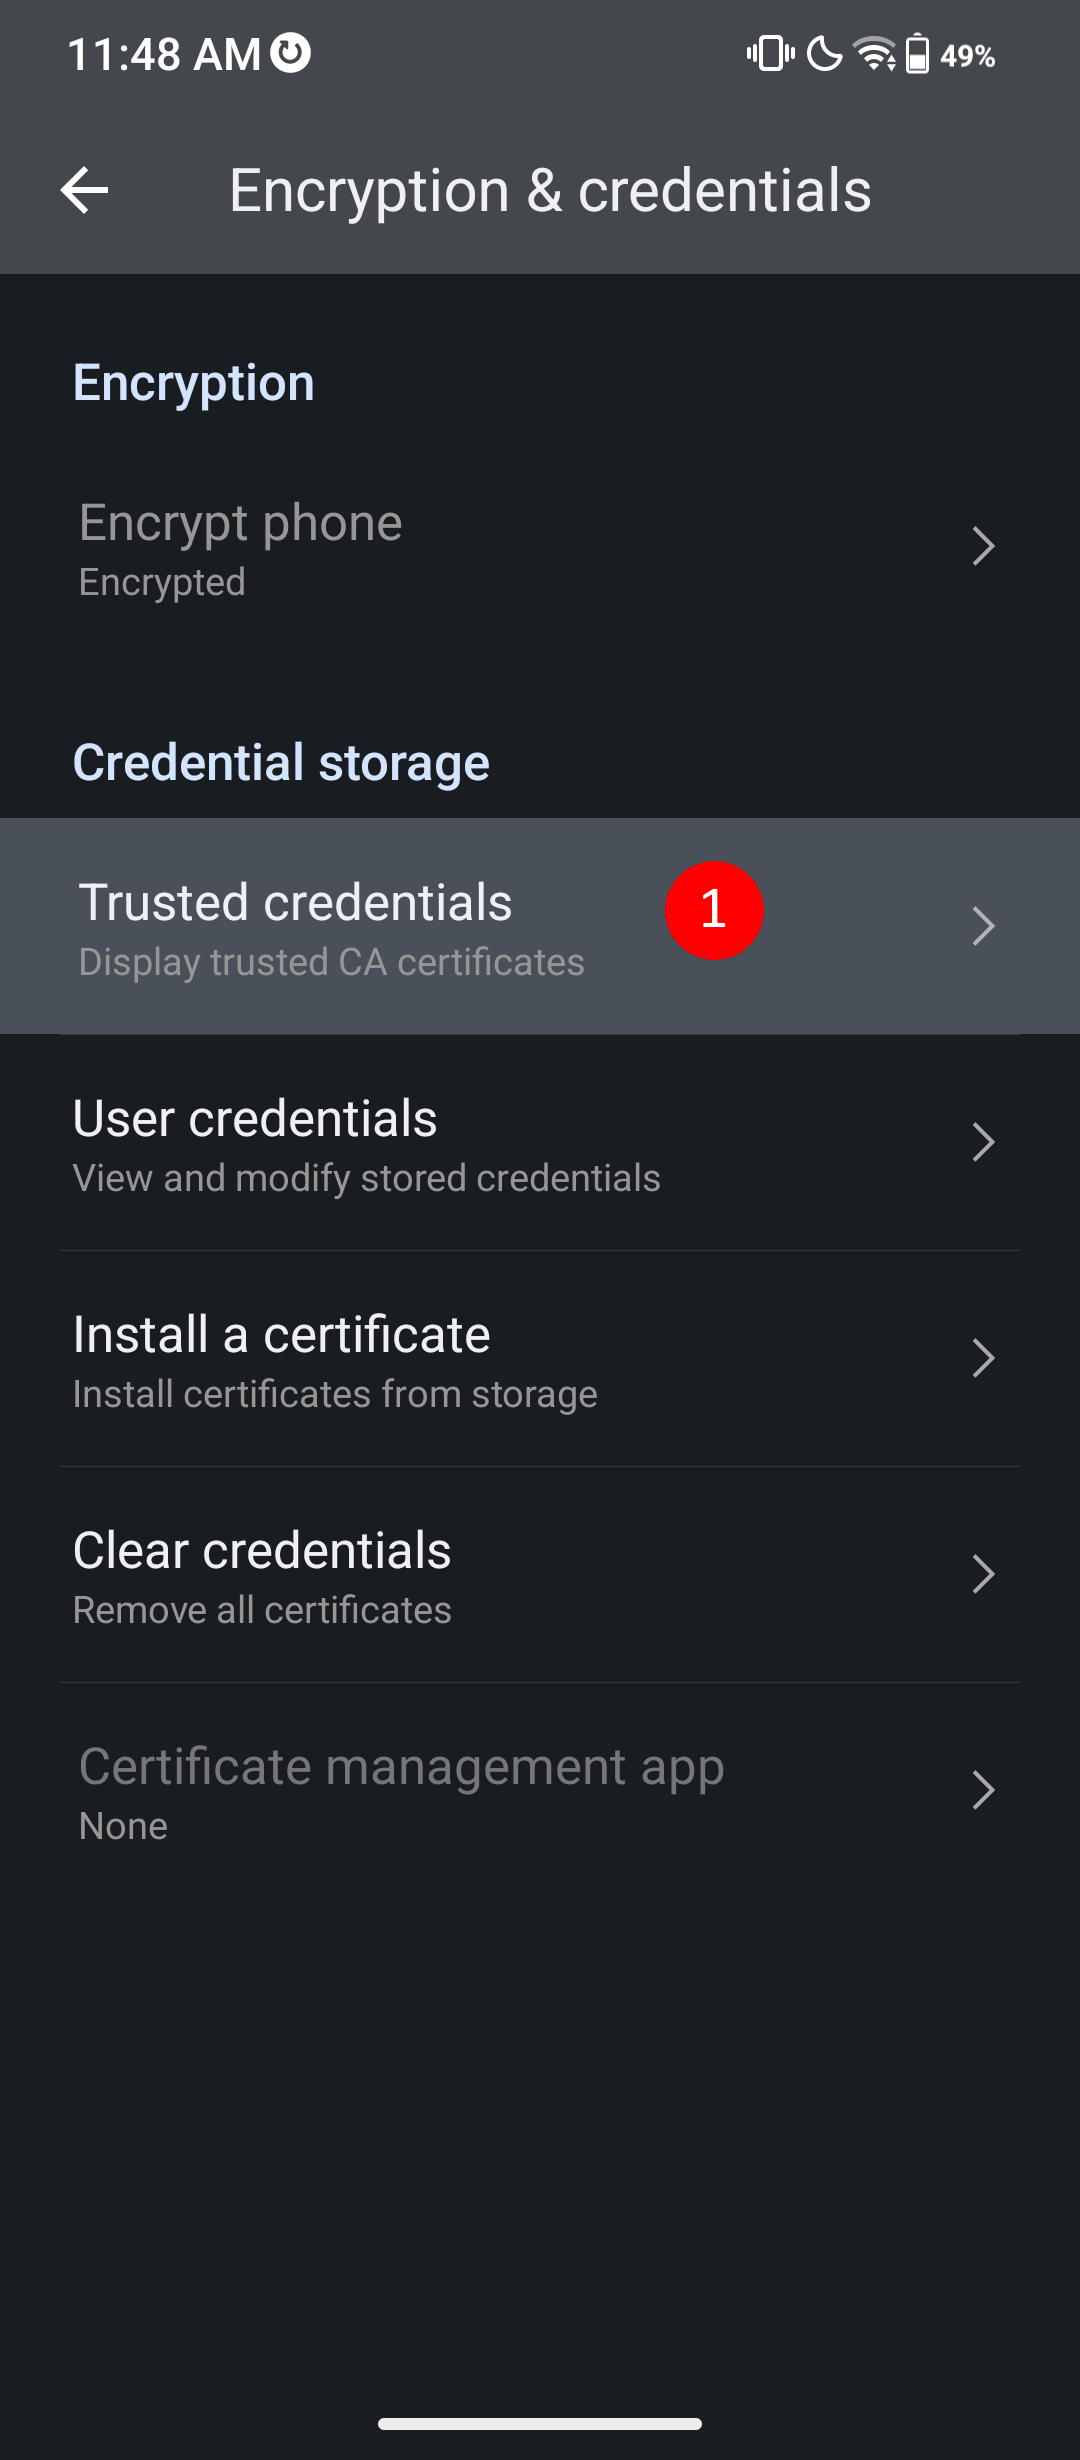Choose Clear credentials
This screenshot has height=2460, width=1080.
pyautogui.click(x=540, y=1574)
